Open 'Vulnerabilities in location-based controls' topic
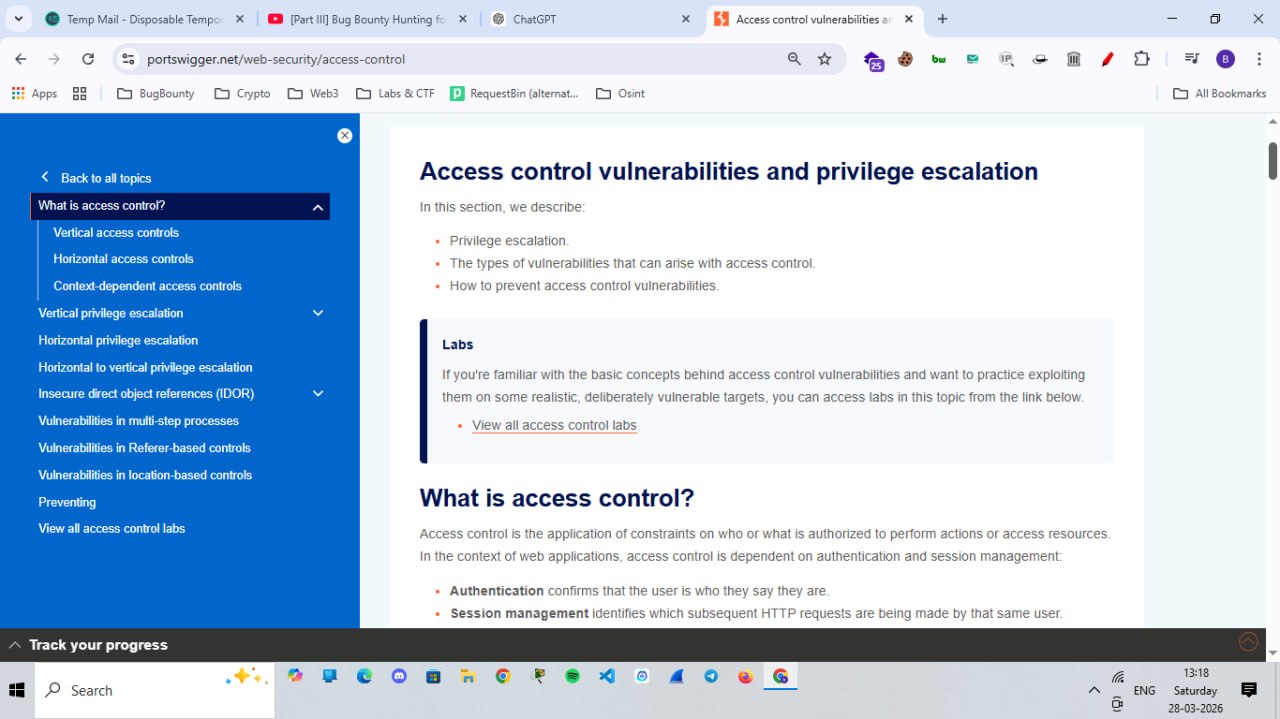 tap(145, 475)
